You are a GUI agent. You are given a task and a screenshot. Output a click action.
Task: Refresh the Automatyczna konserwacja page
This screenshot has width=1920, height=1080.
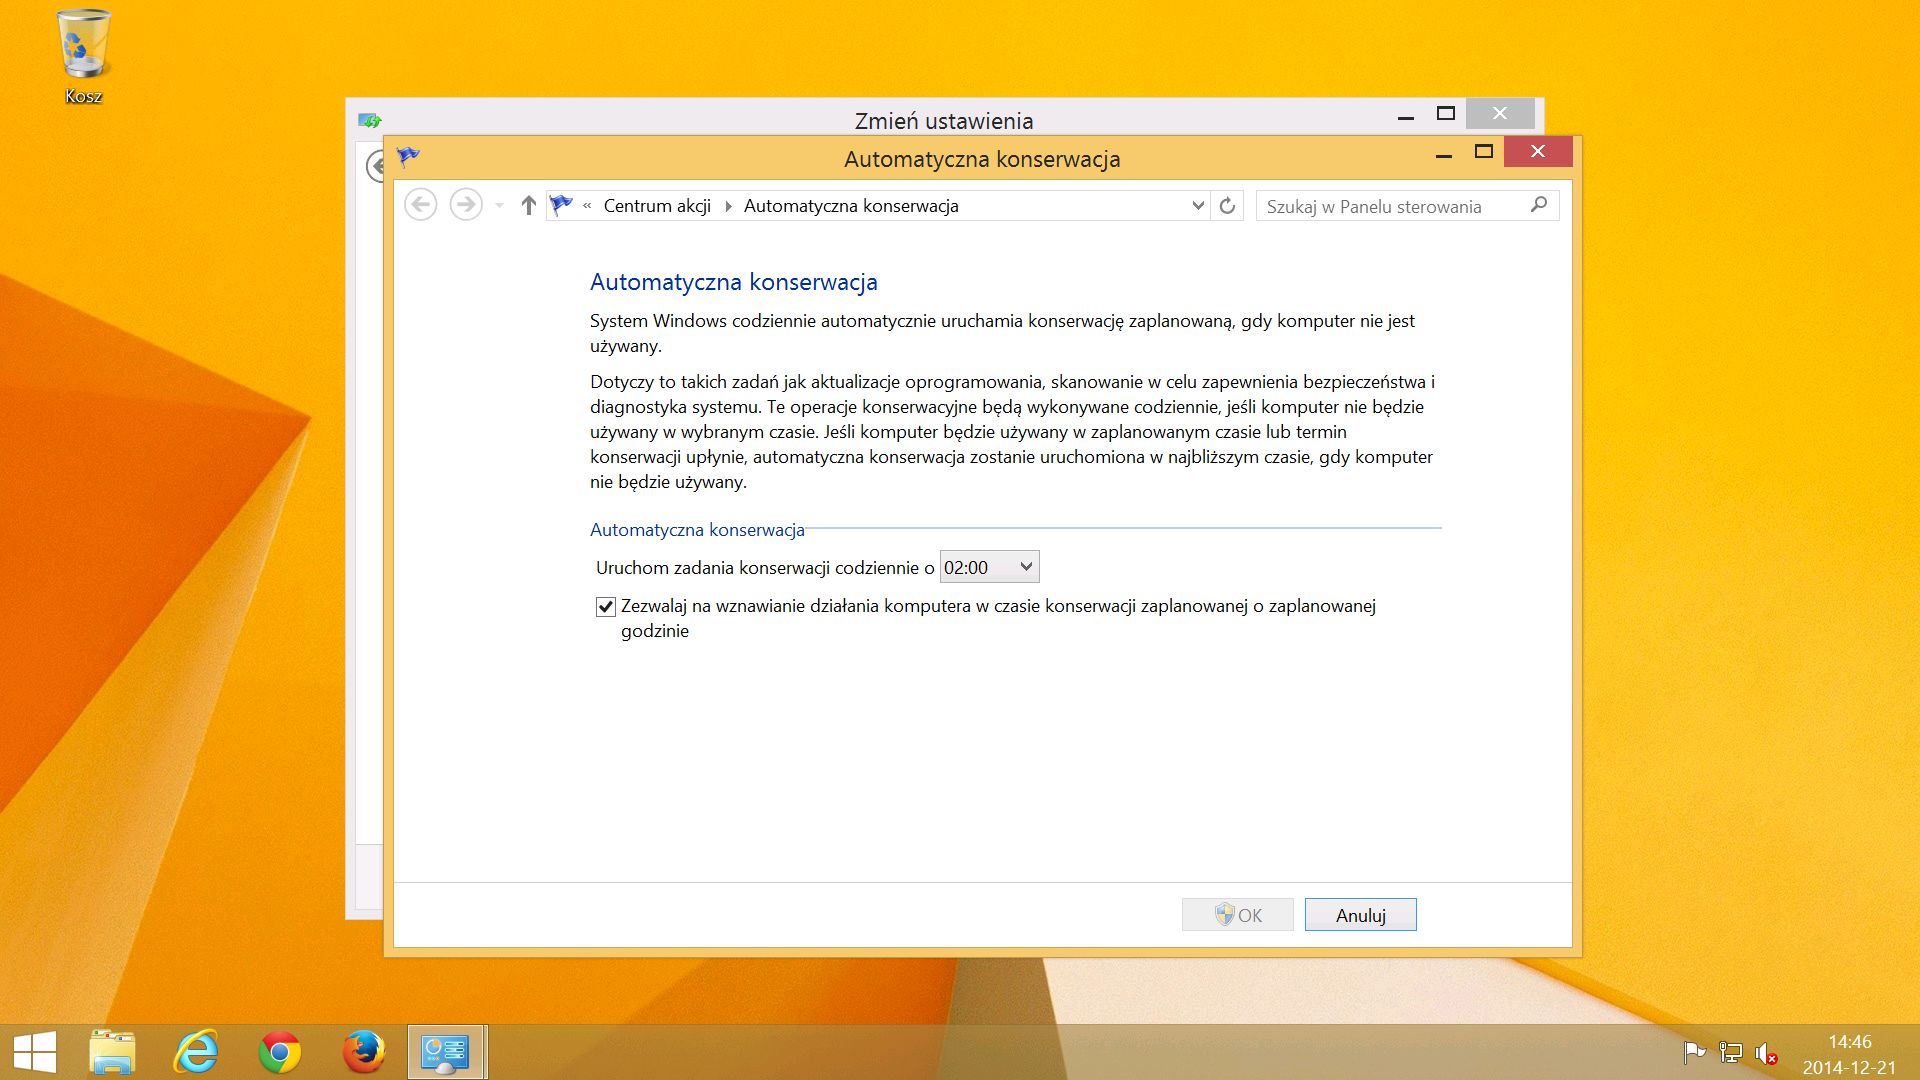(x=1227, y=206)
